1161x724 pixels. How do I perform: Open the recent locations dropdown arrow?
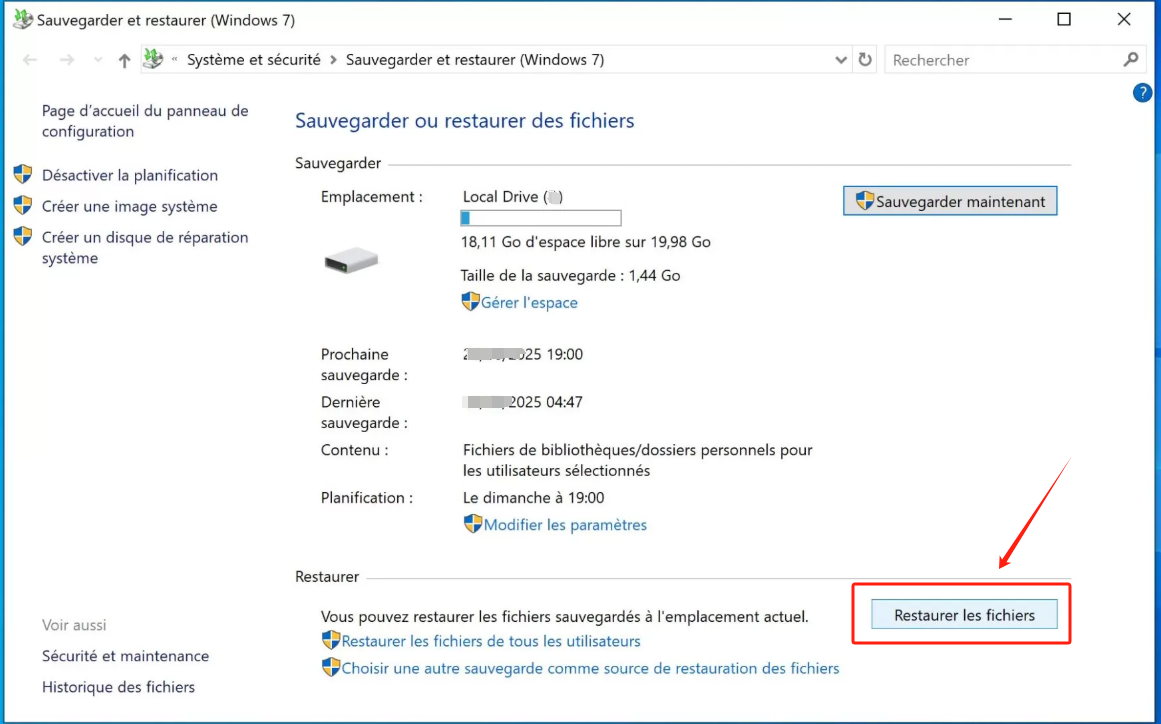coord(98,60)
